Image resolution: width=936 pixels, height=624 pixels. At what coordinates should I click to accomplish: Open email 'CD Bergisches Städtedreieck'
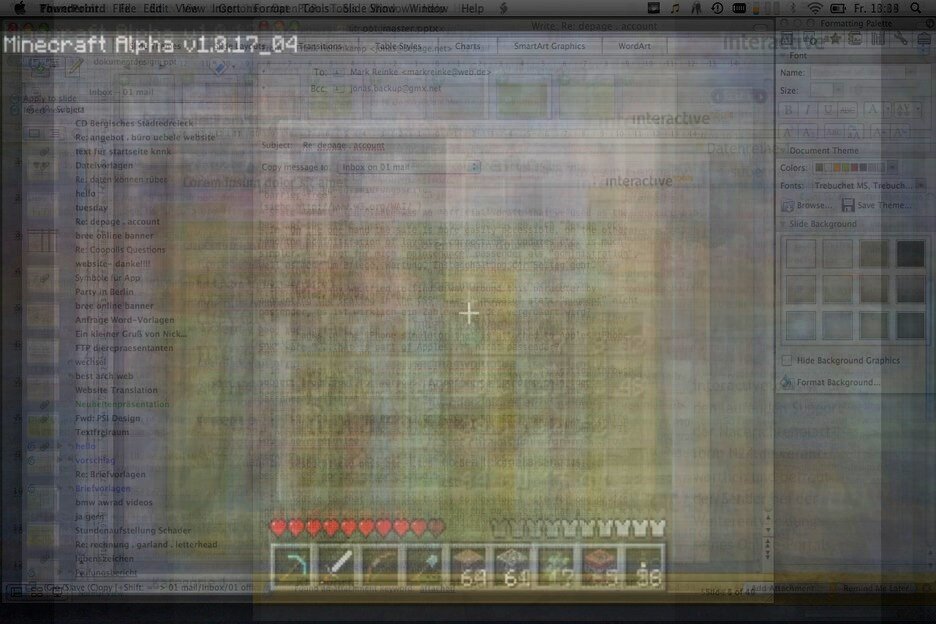pos(134,124)
